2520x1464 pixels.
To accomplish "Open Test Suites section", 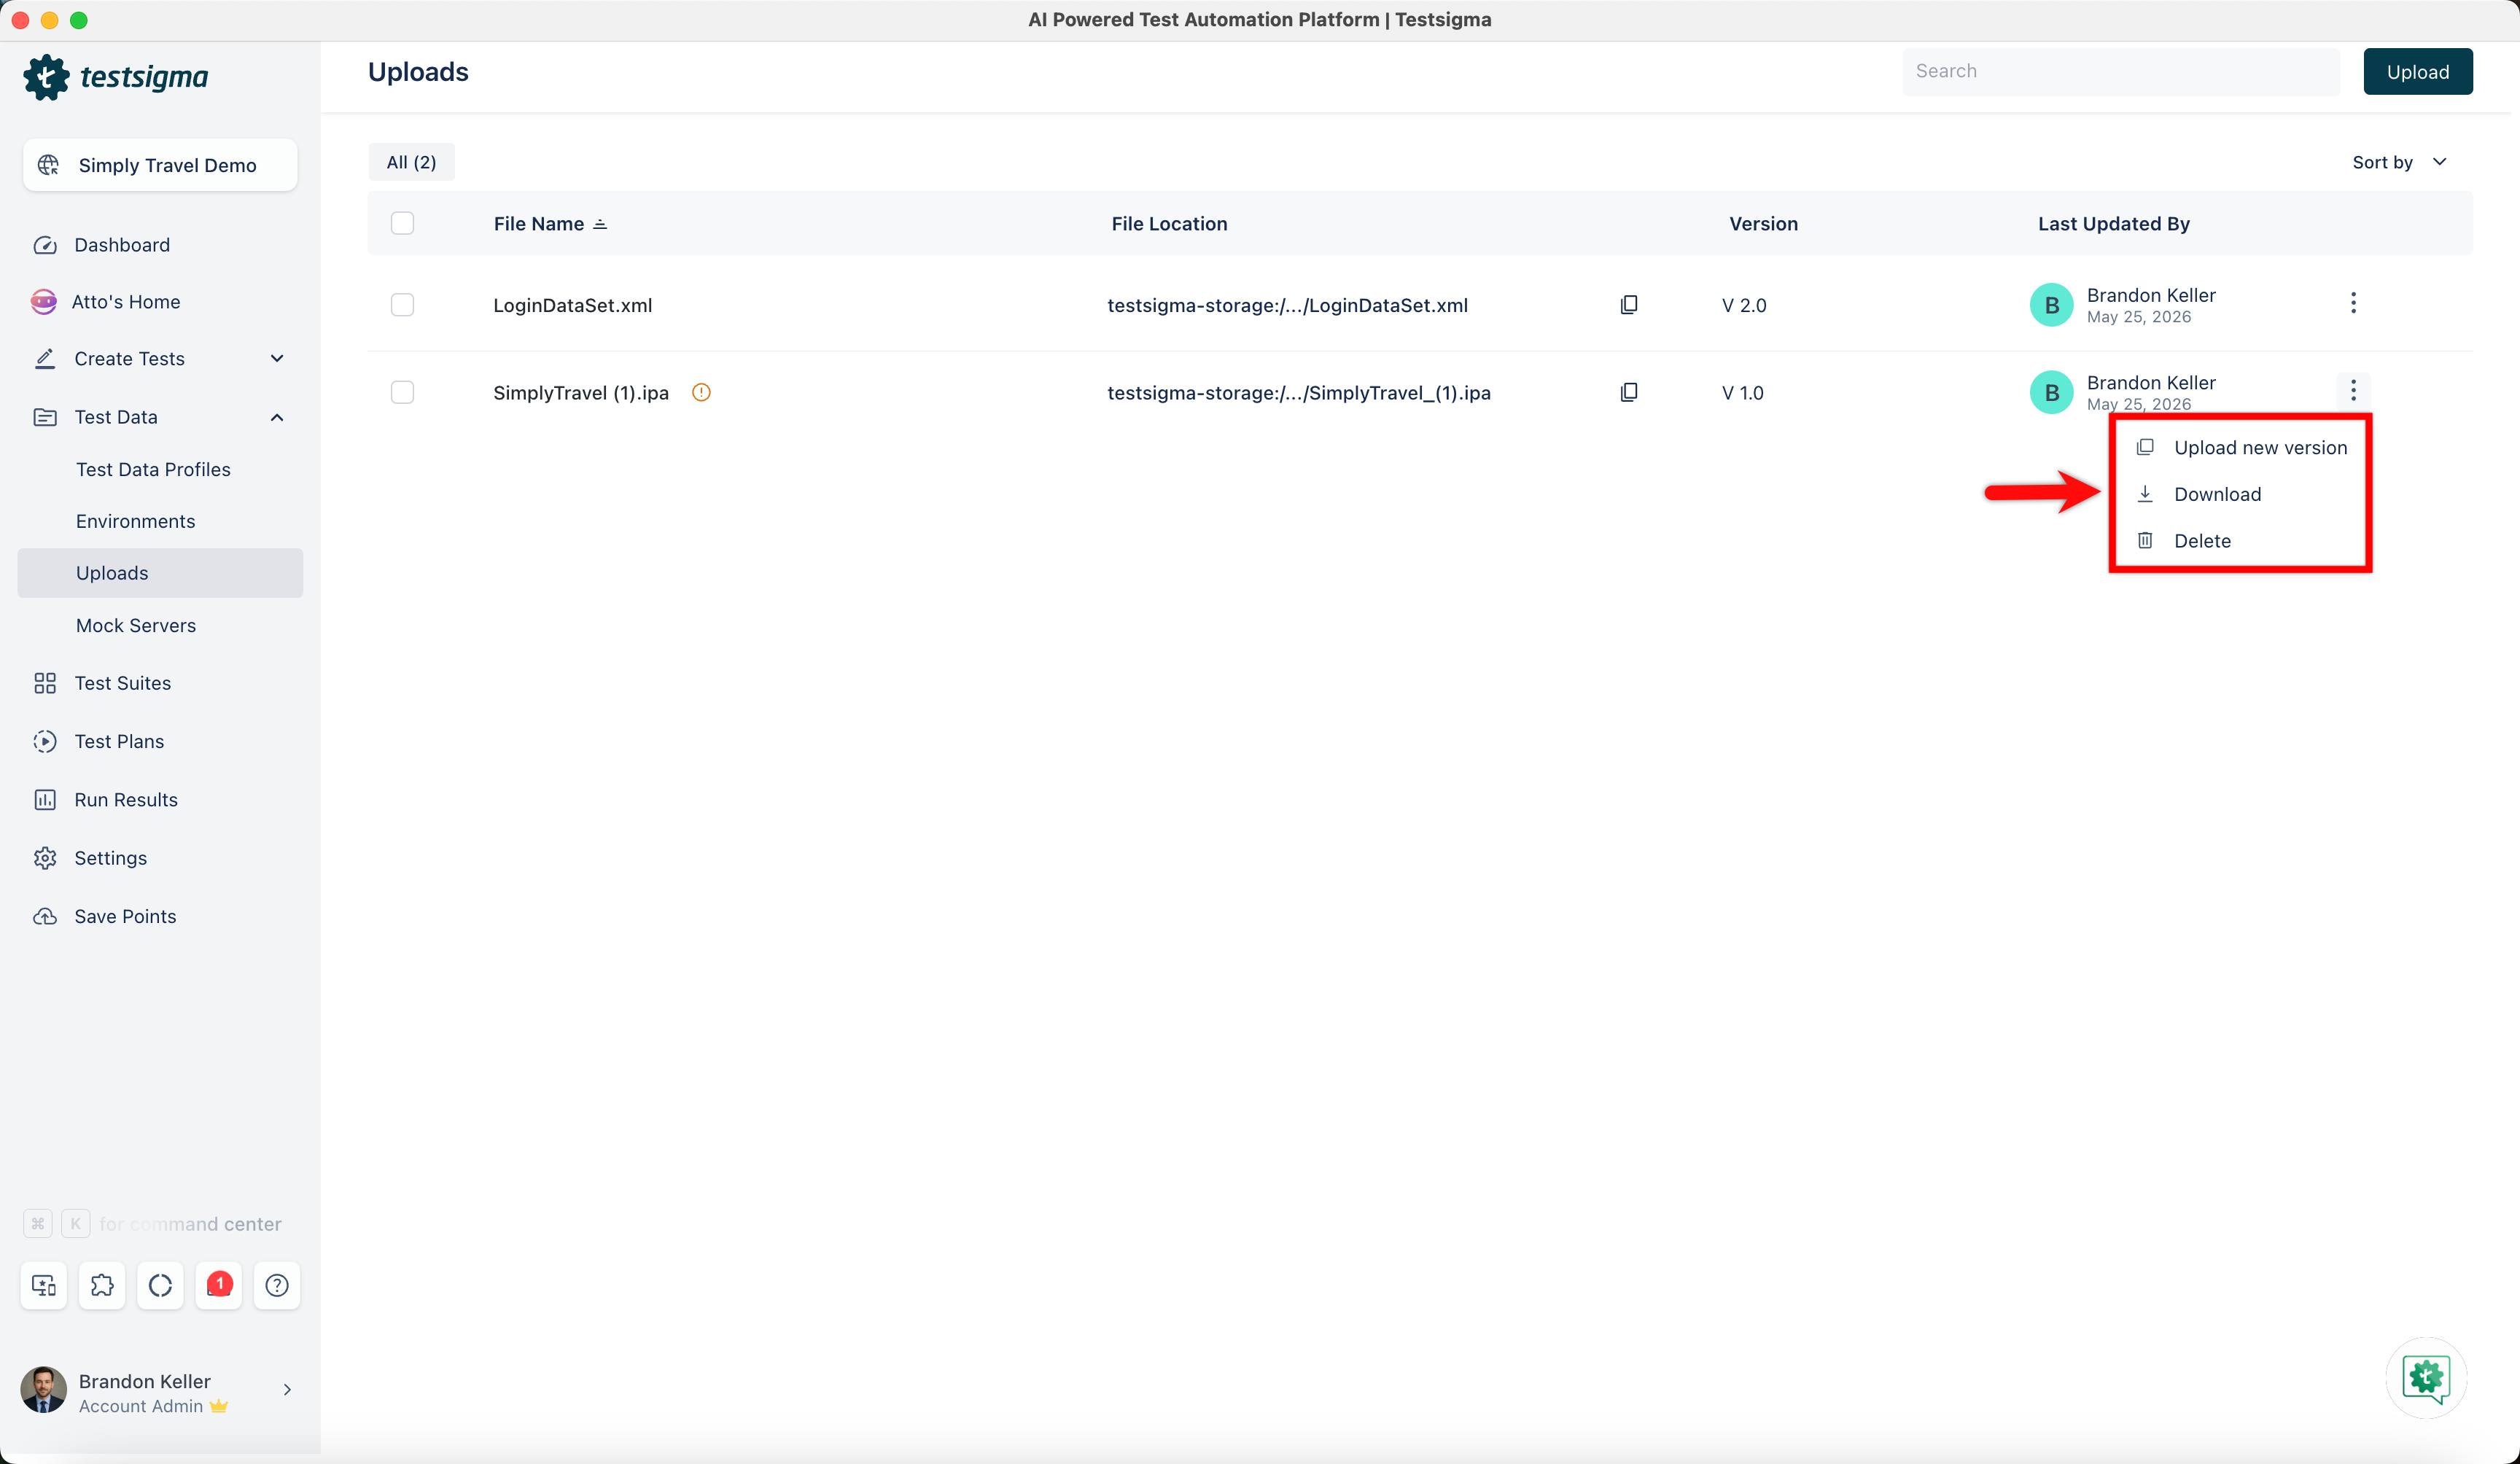I will (x=123, y=683).
